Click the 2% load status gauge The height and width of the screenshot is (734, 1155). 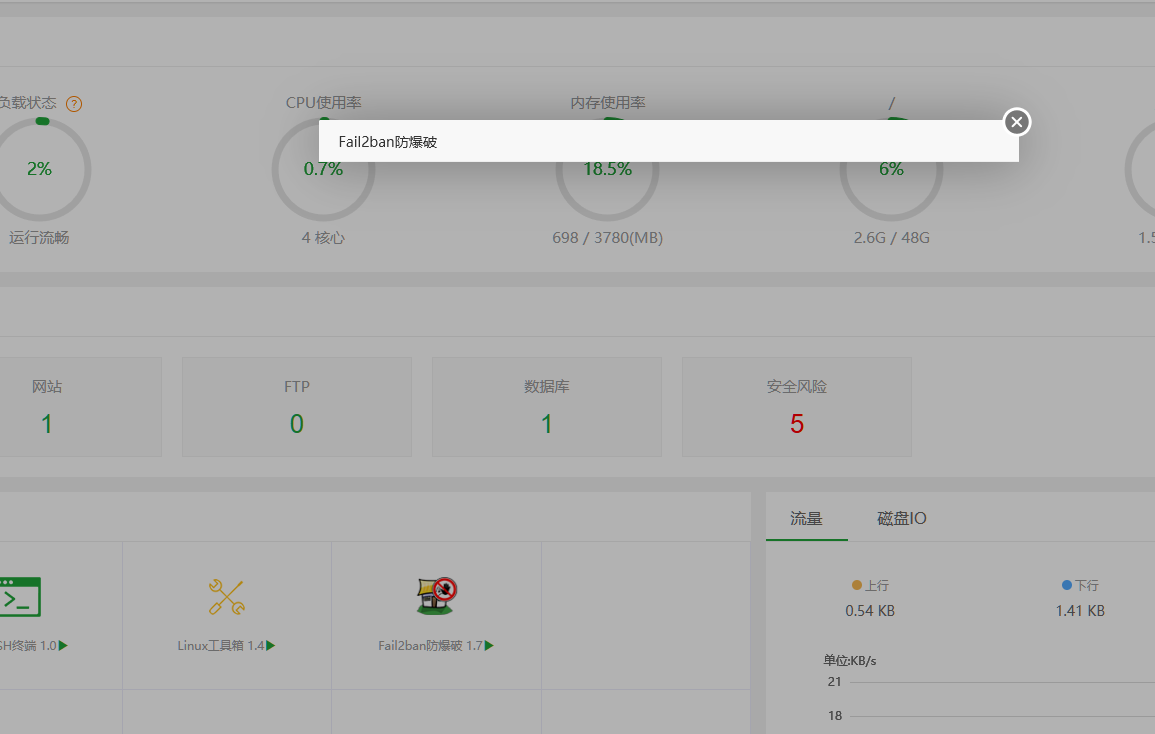point(40,169)
